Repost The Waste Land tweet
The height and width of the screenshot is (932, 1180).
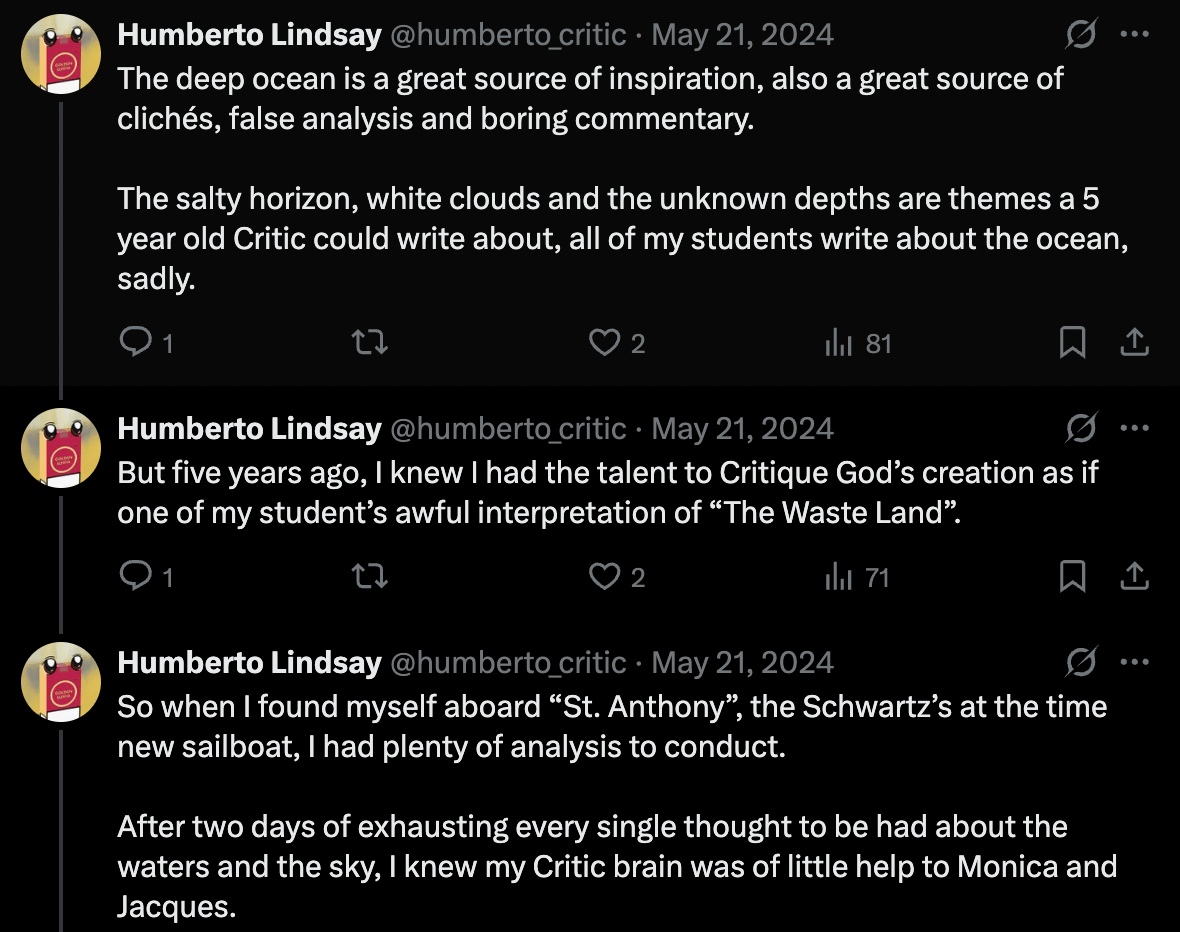coord(370,577)
